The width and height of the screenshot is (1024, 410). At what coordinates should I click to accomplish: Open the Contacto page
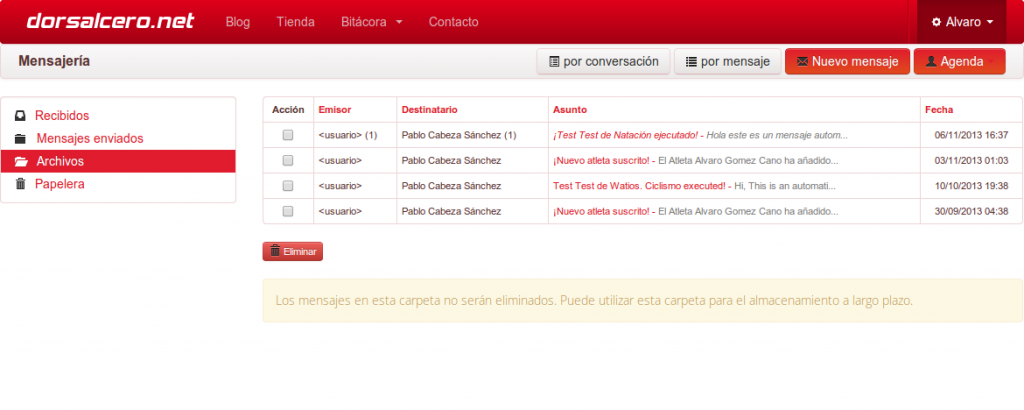[453, 22]
